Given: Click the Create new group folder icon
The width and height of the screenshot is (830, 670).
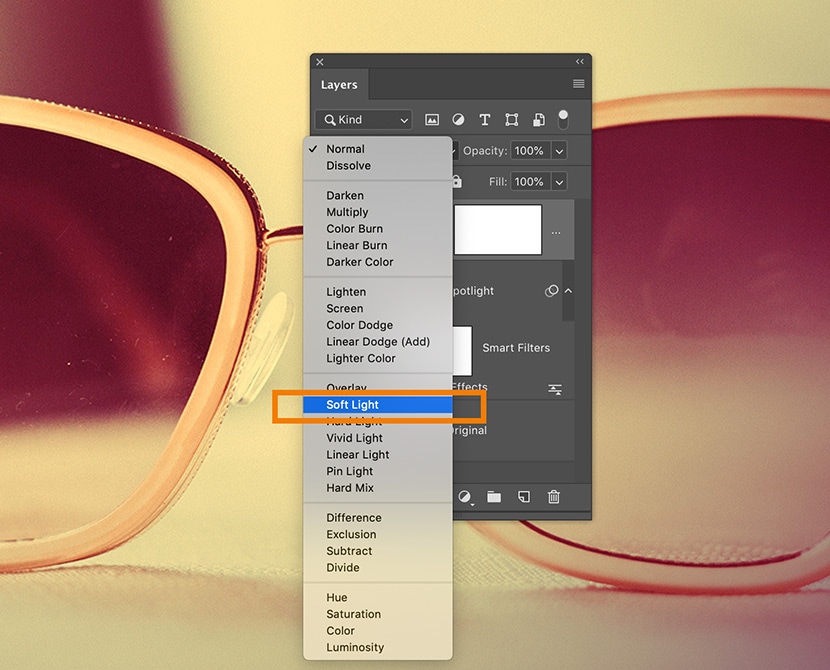Looking at the screenshot, I should point(494,497).
